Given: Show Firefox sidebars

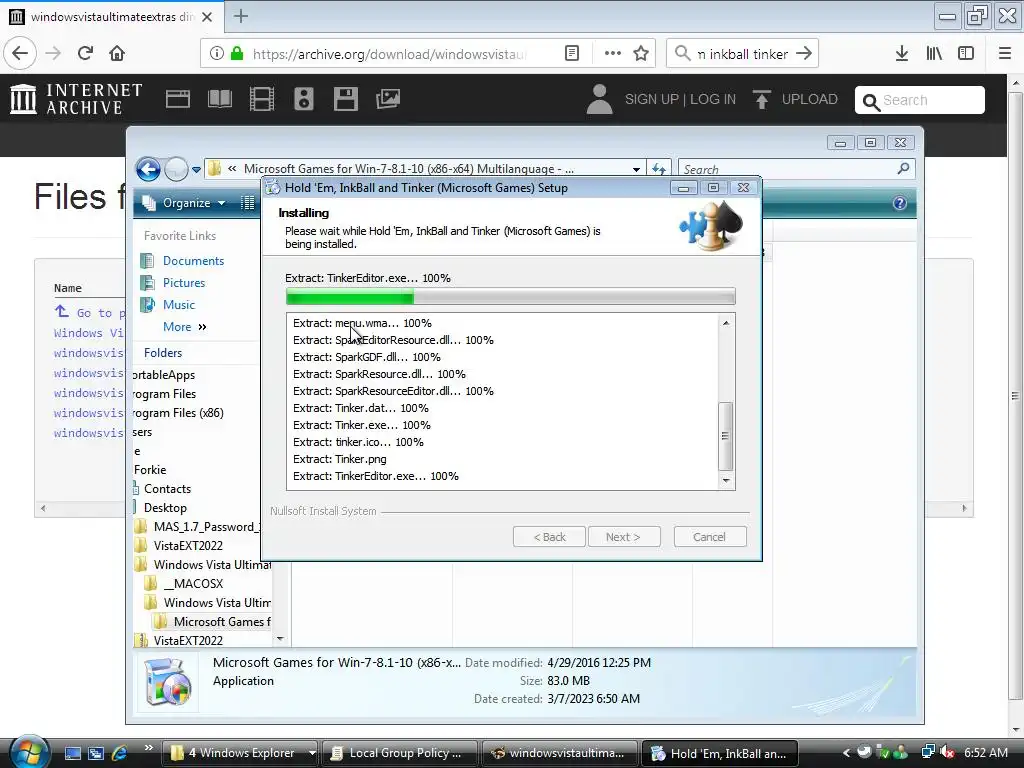Looking at the screenshot, I should click(x=966, y=54).
